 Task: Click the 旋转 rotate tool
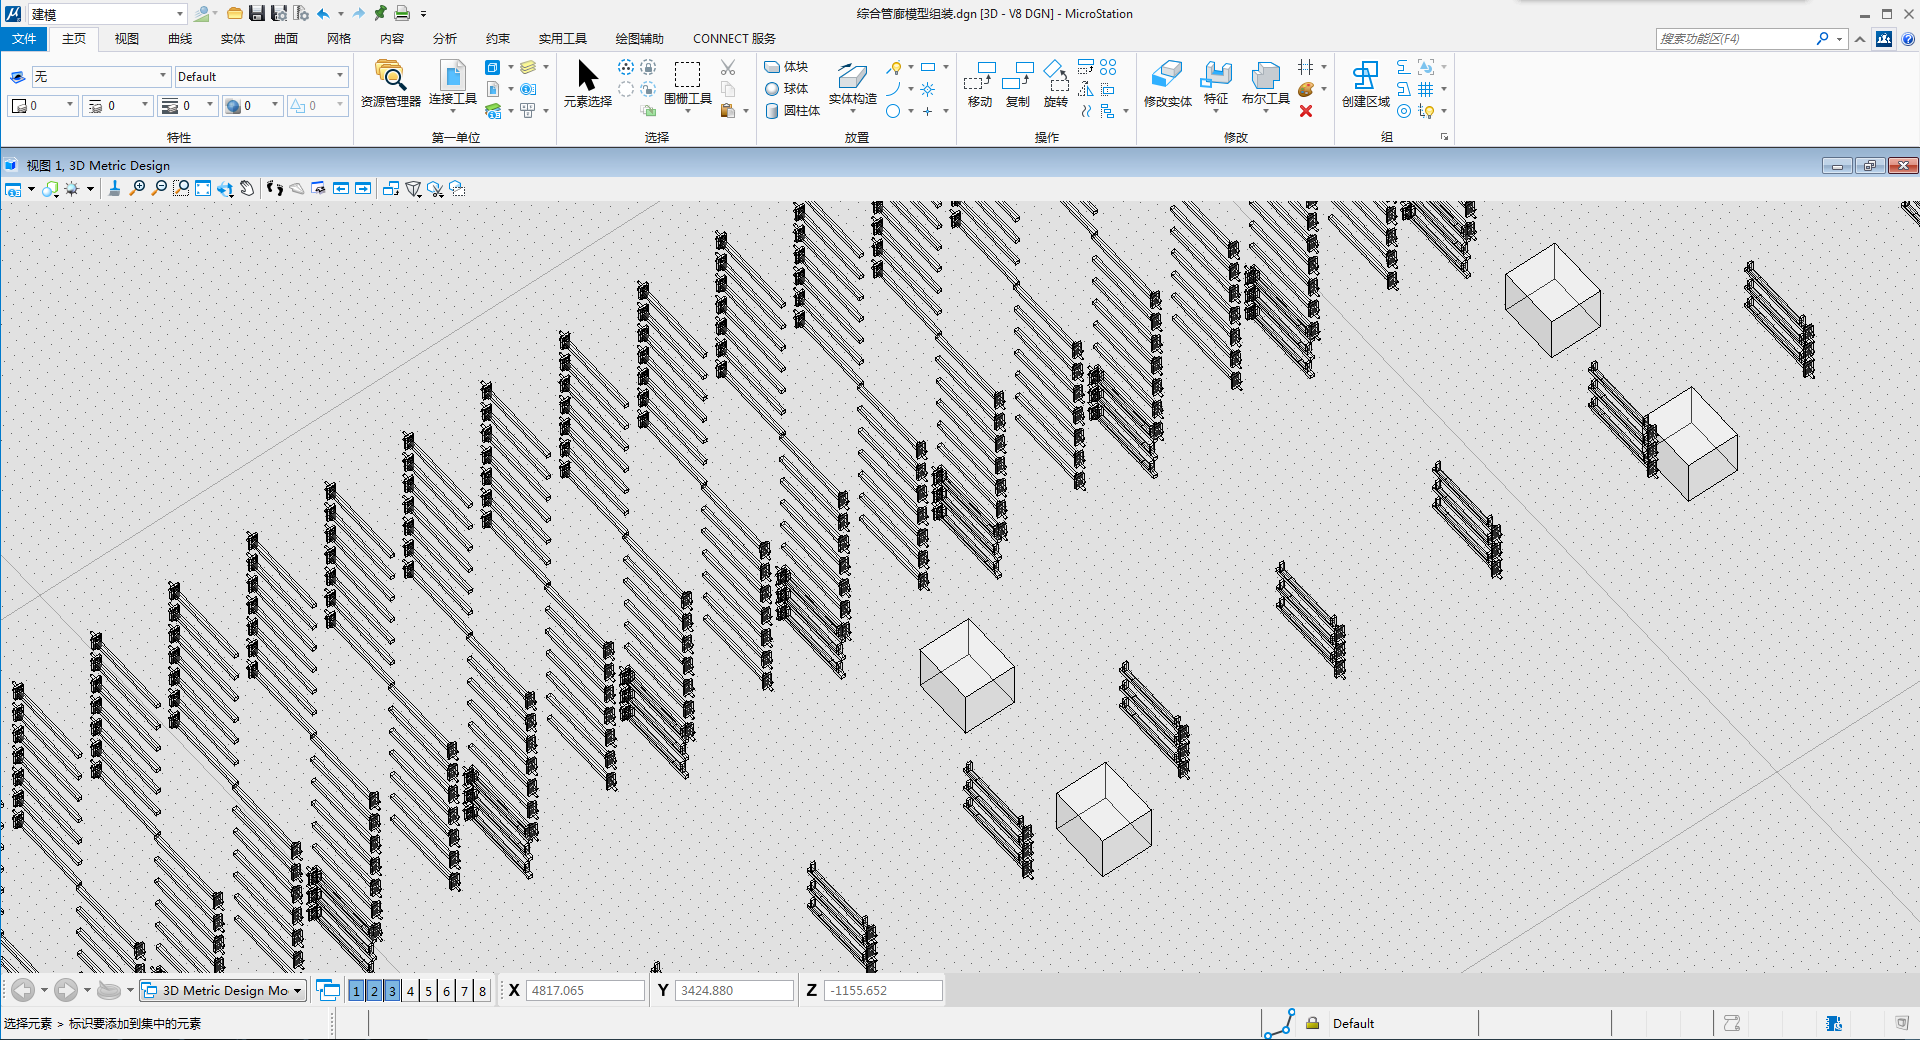point(1055,83)
